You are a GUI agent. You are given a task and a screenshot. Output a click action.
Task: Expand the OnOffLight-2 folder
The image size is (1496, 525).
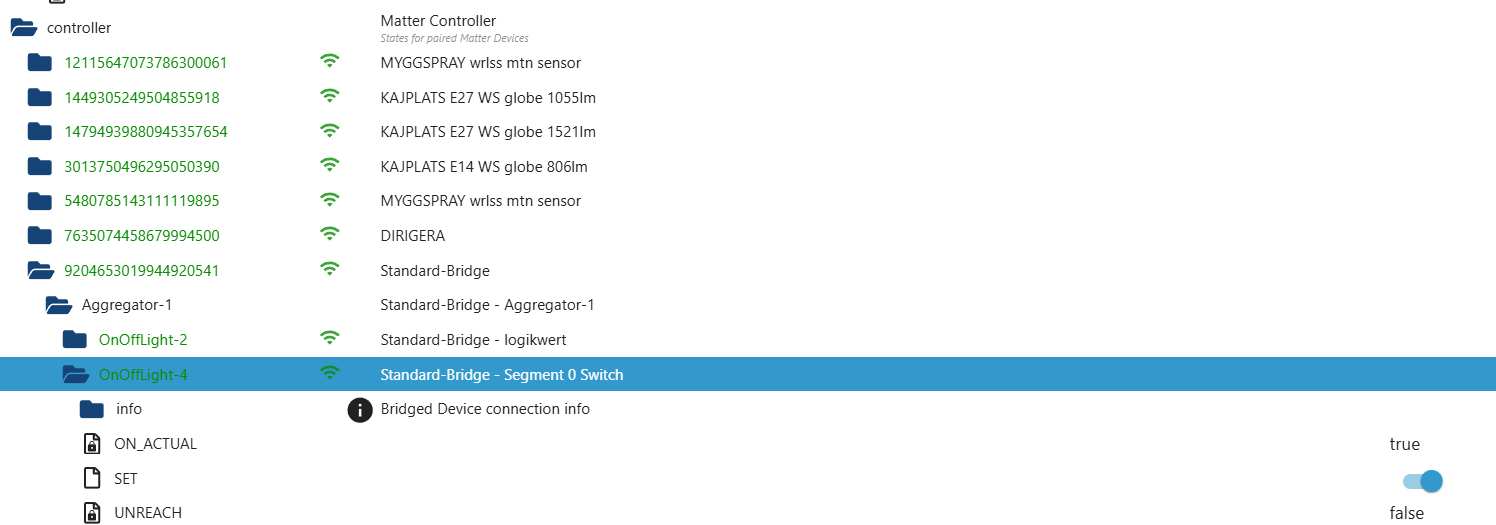point(75,339)
